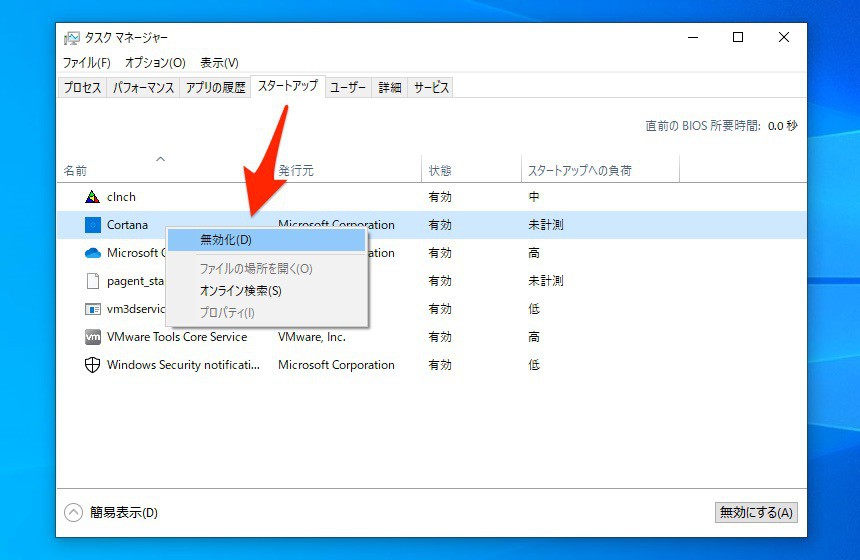860x560 pixels.
Task: Click VMware, Inc. publisher cell
Action: tap(312, 337)
